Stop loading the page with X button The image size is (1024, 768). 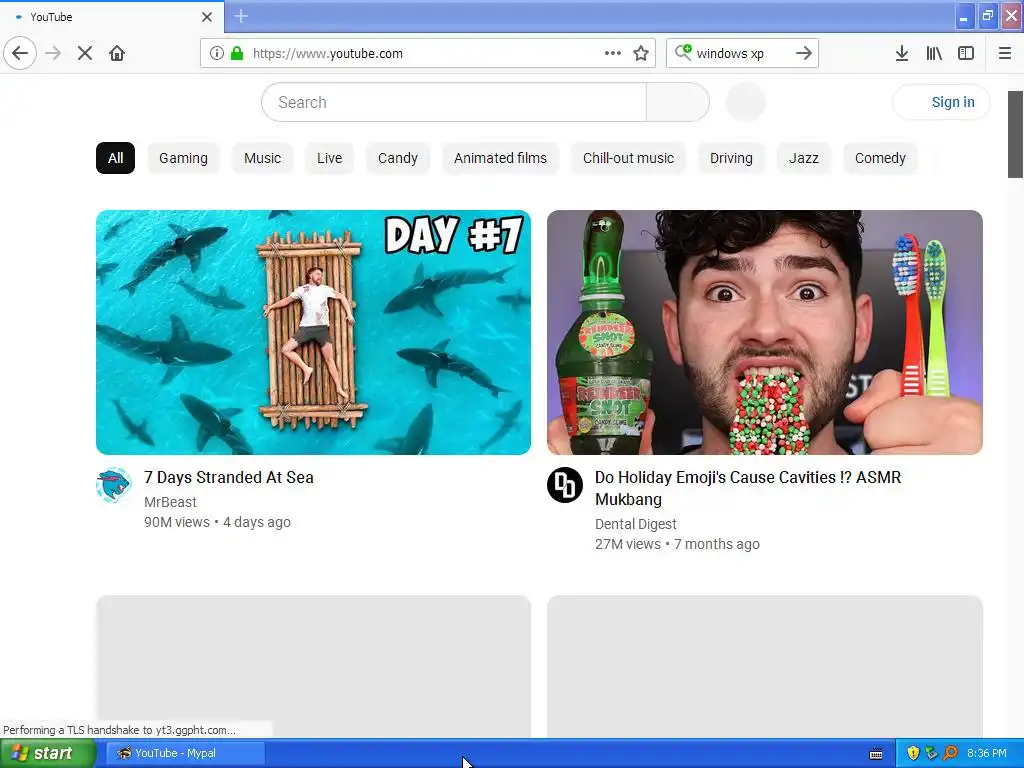[85, 53]
